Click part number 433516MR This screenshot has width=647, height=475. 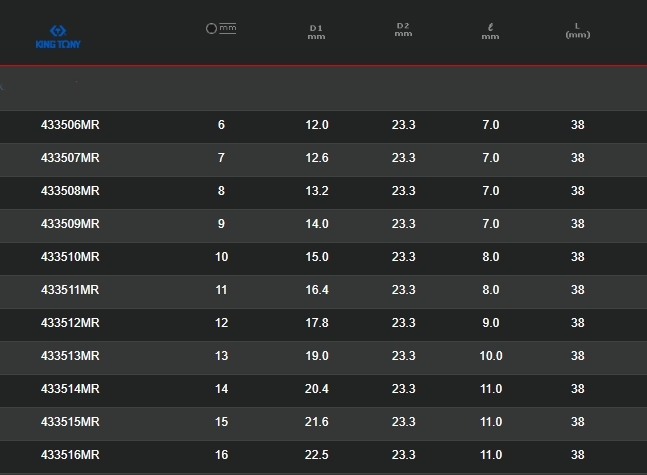70,455
